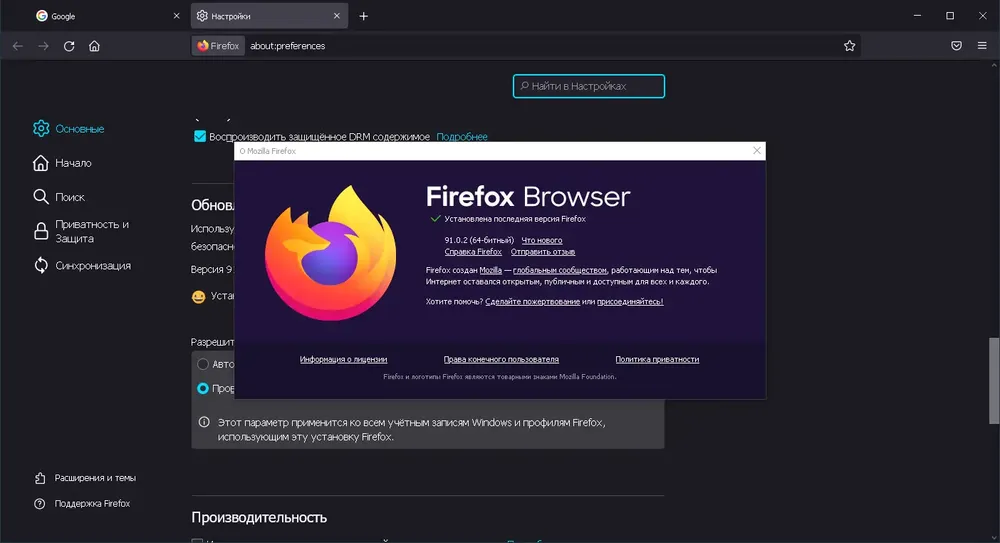
Task: Click the settings page vertical scrollbar thumb
Action: point(994,381)
